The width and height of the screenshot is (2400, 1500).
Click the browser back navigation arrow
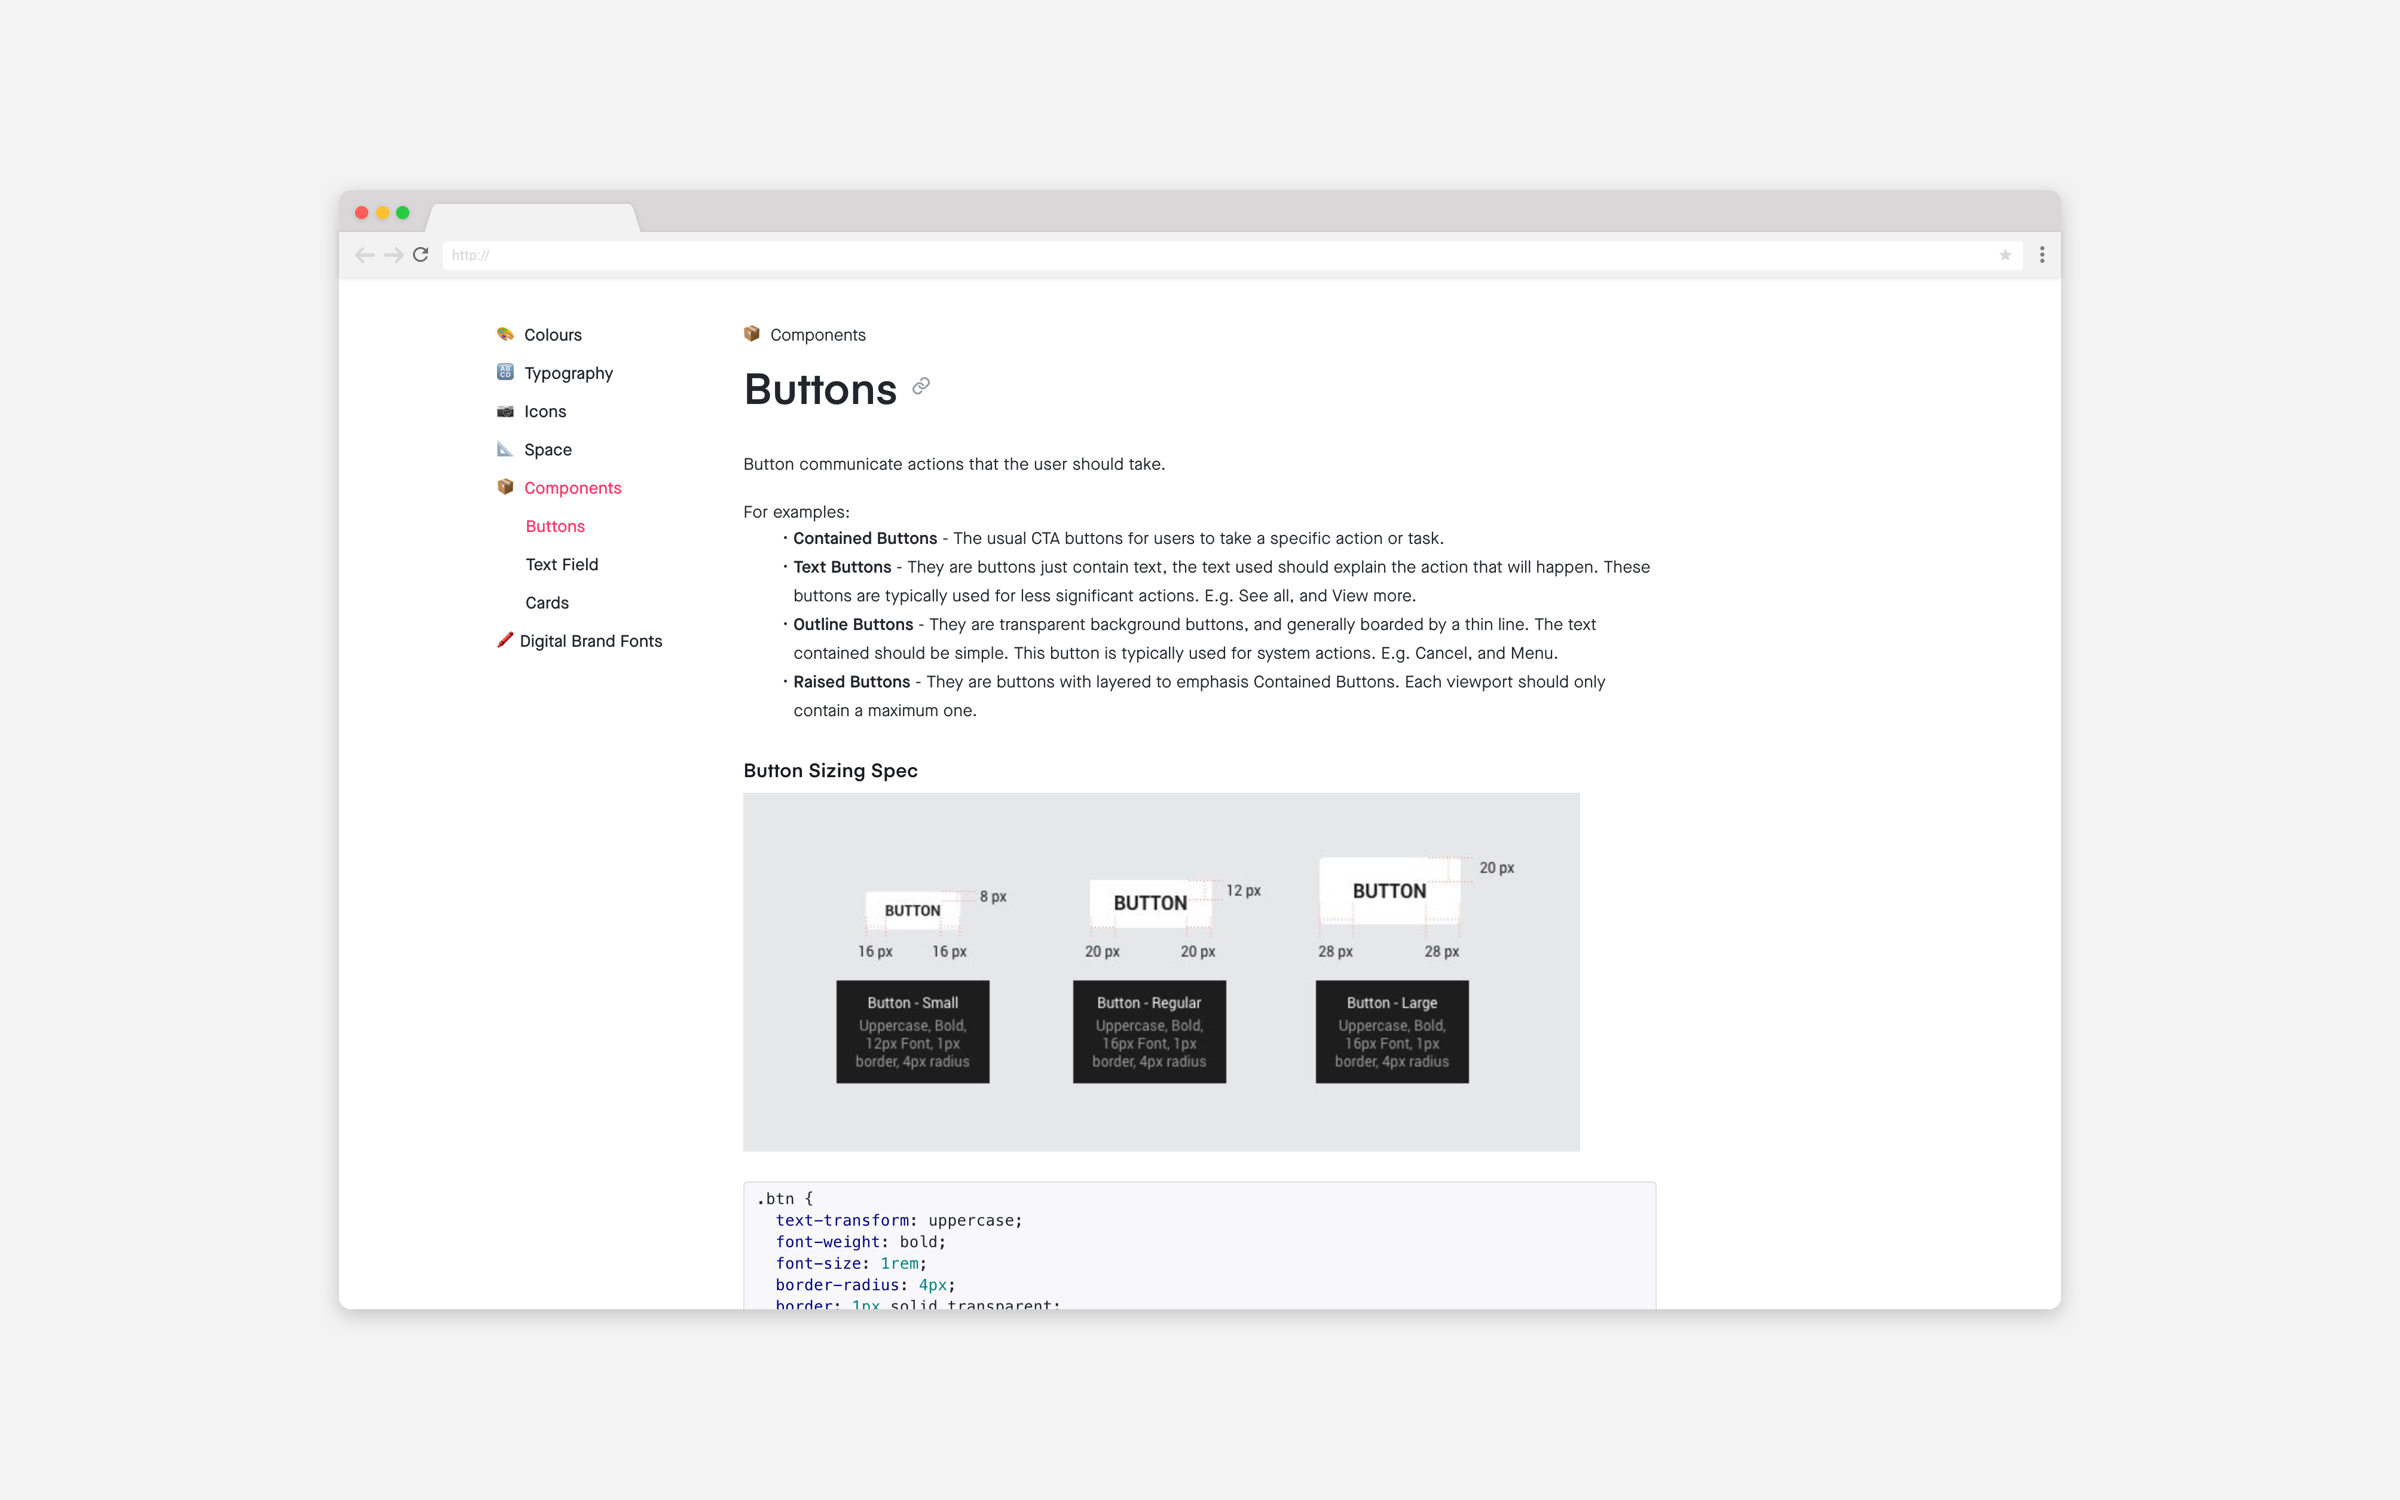(364, 255)
